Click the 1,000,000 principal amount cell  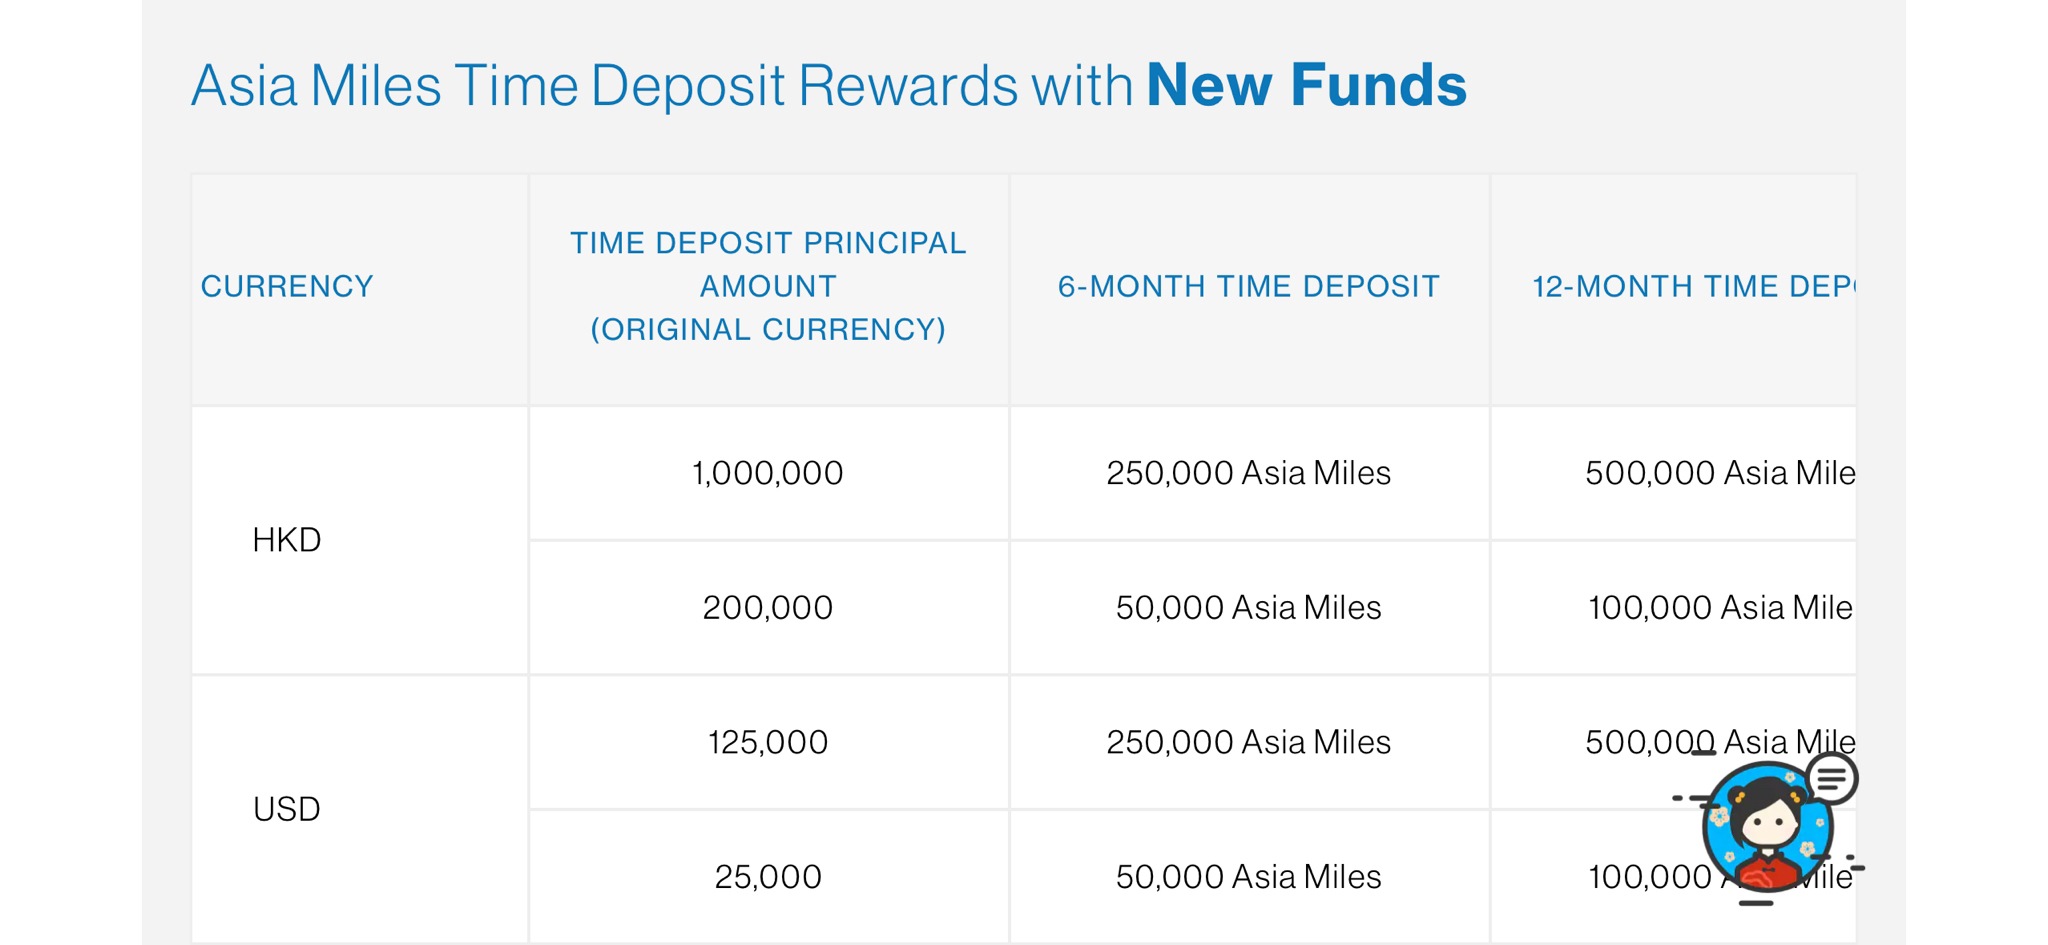(768, 473)
